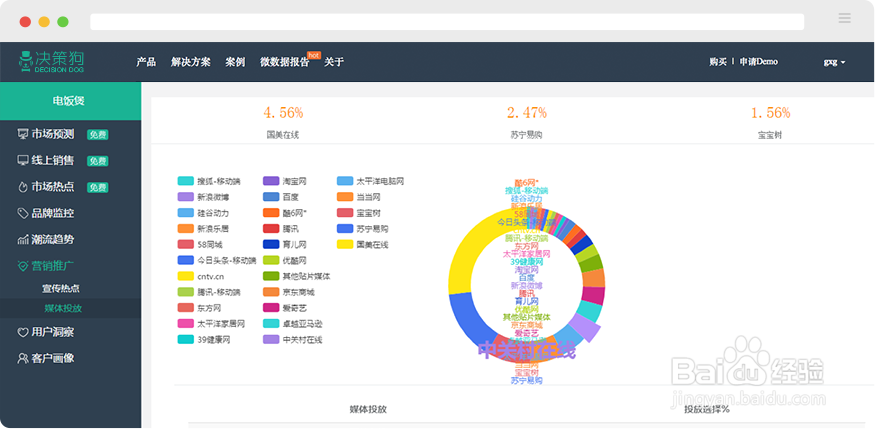
Task: Toggle 京东商城 legend entry
Action: 289,292
